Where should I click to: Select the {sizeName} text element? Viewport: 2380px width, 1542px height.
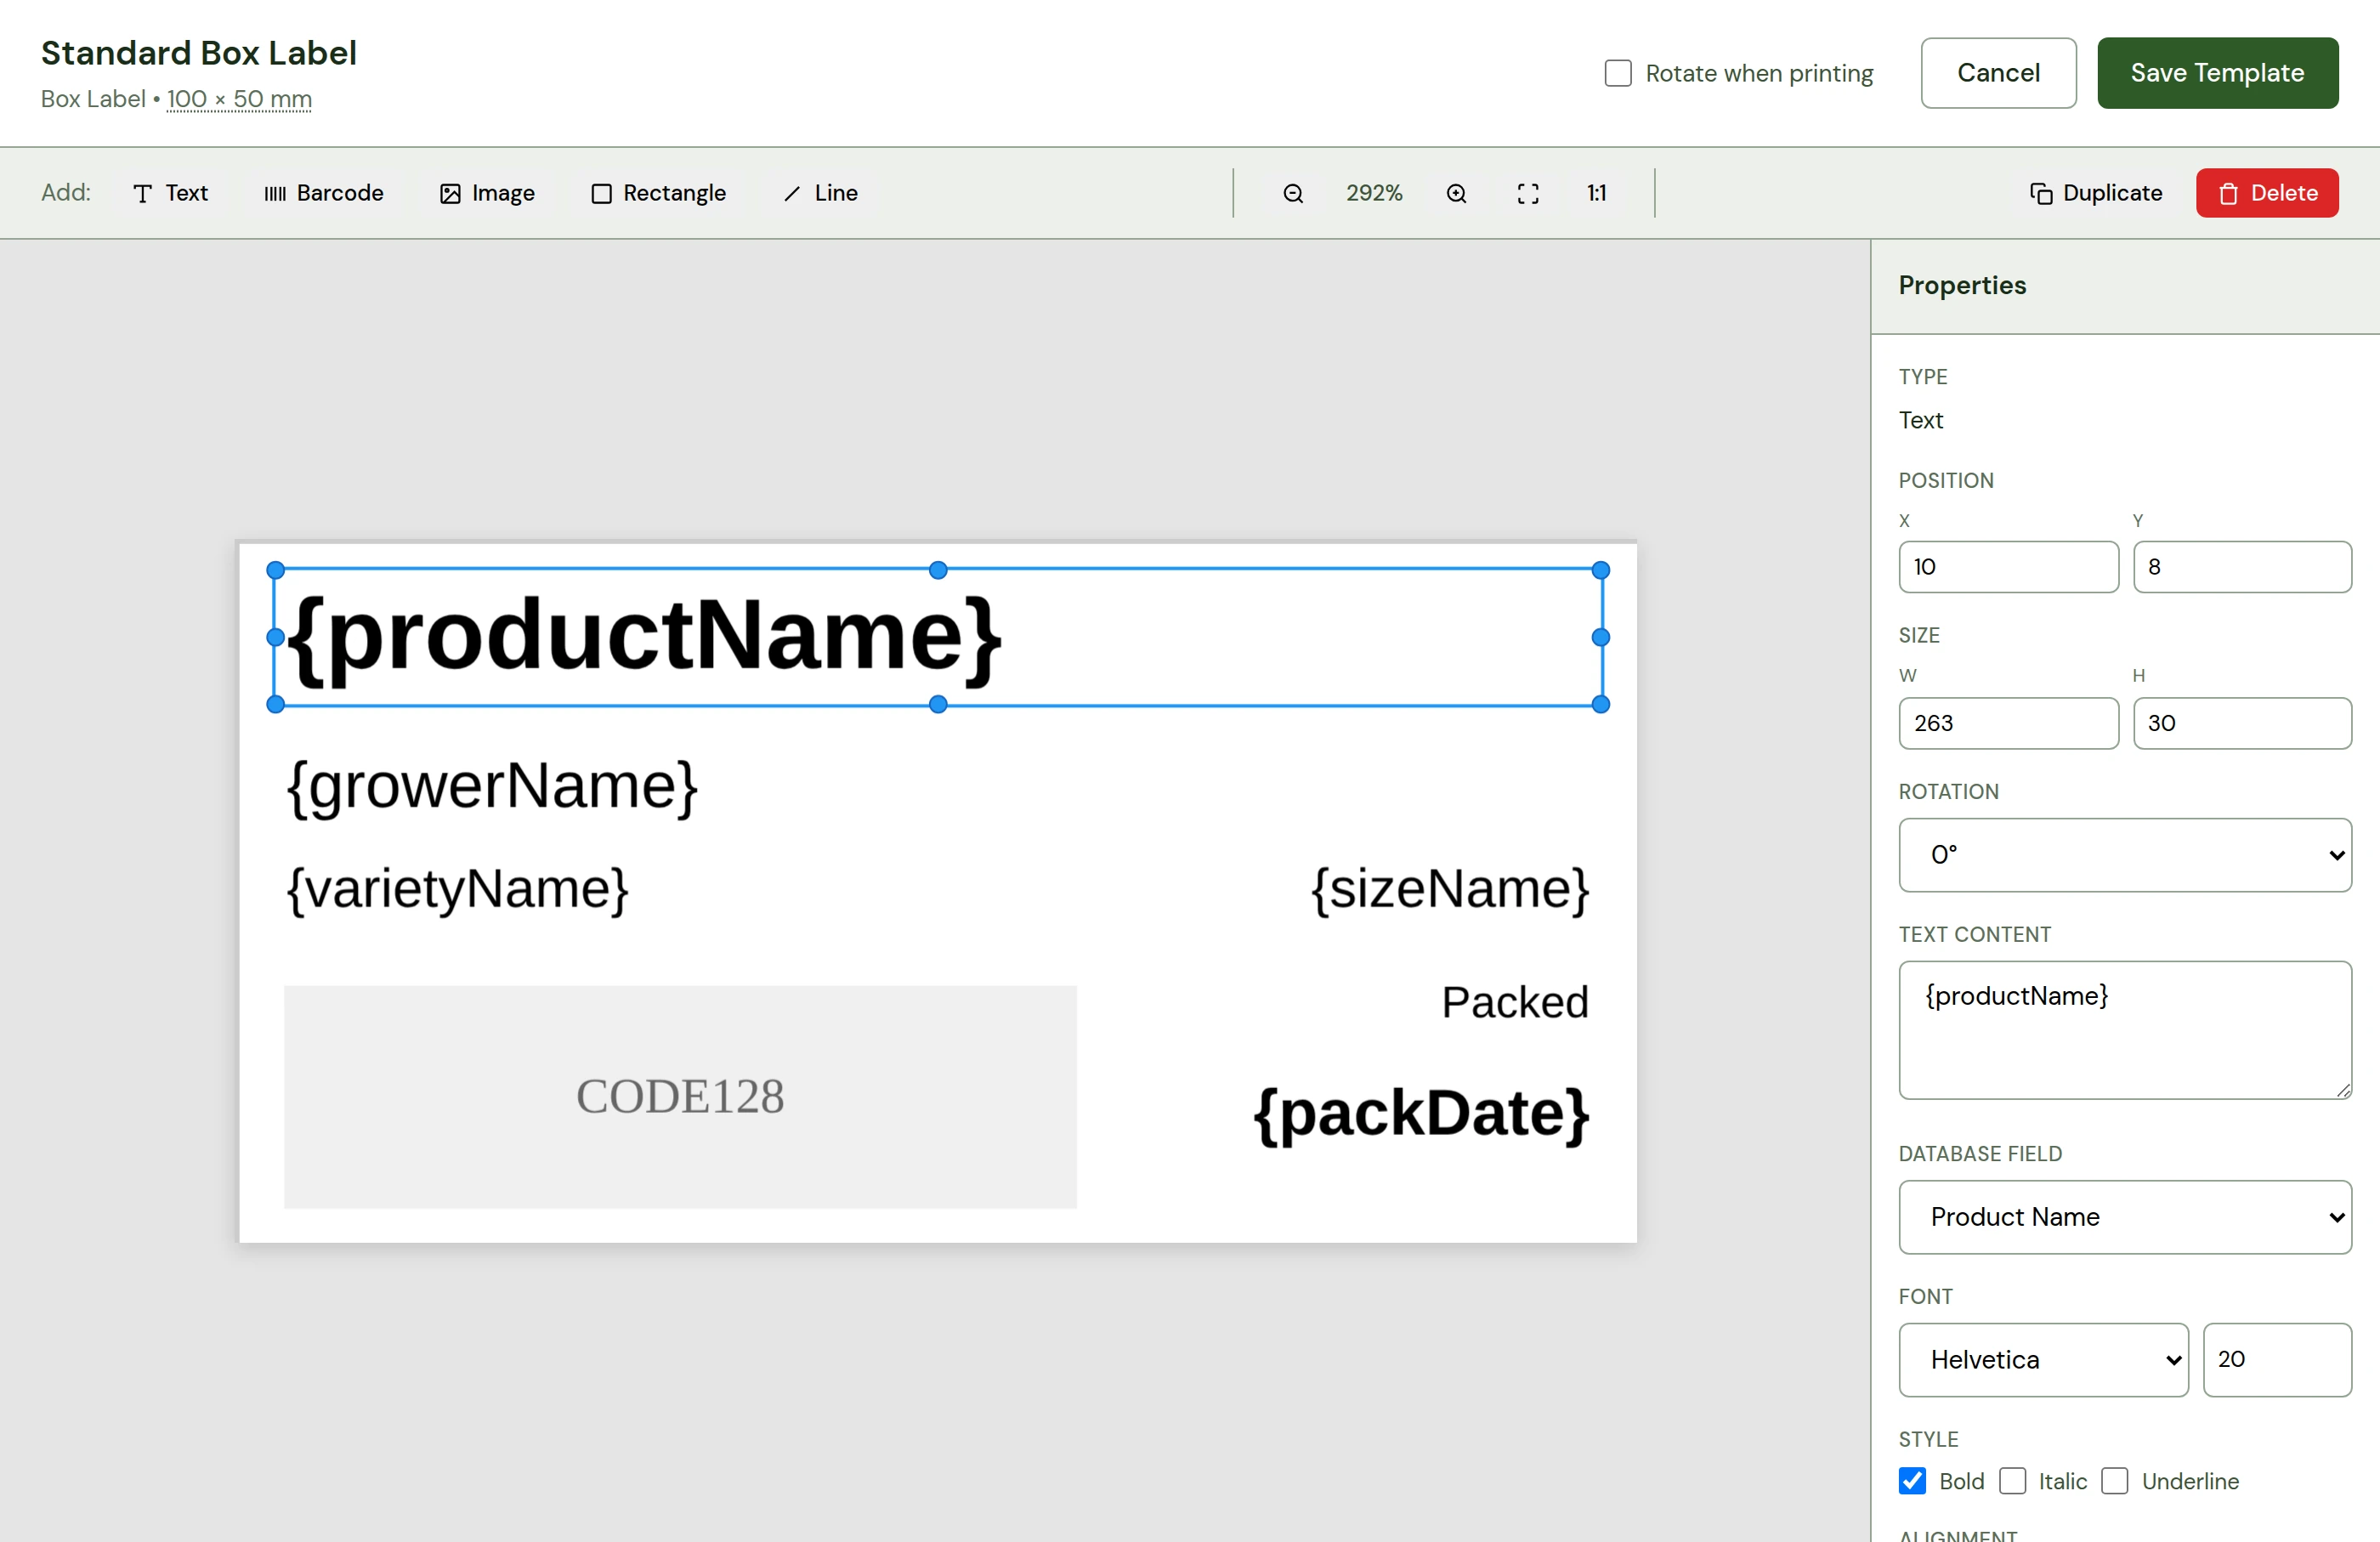point(1450,889)
